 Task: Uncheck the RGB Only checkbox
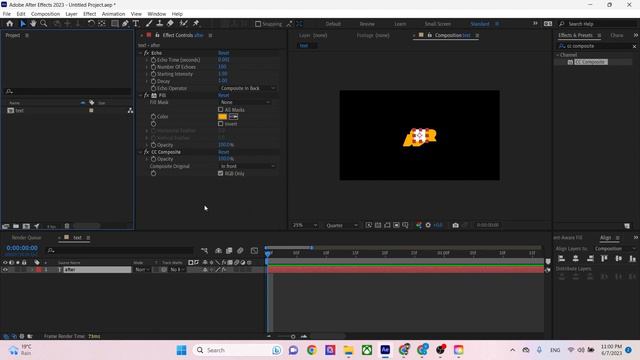(x=220, y=173)
